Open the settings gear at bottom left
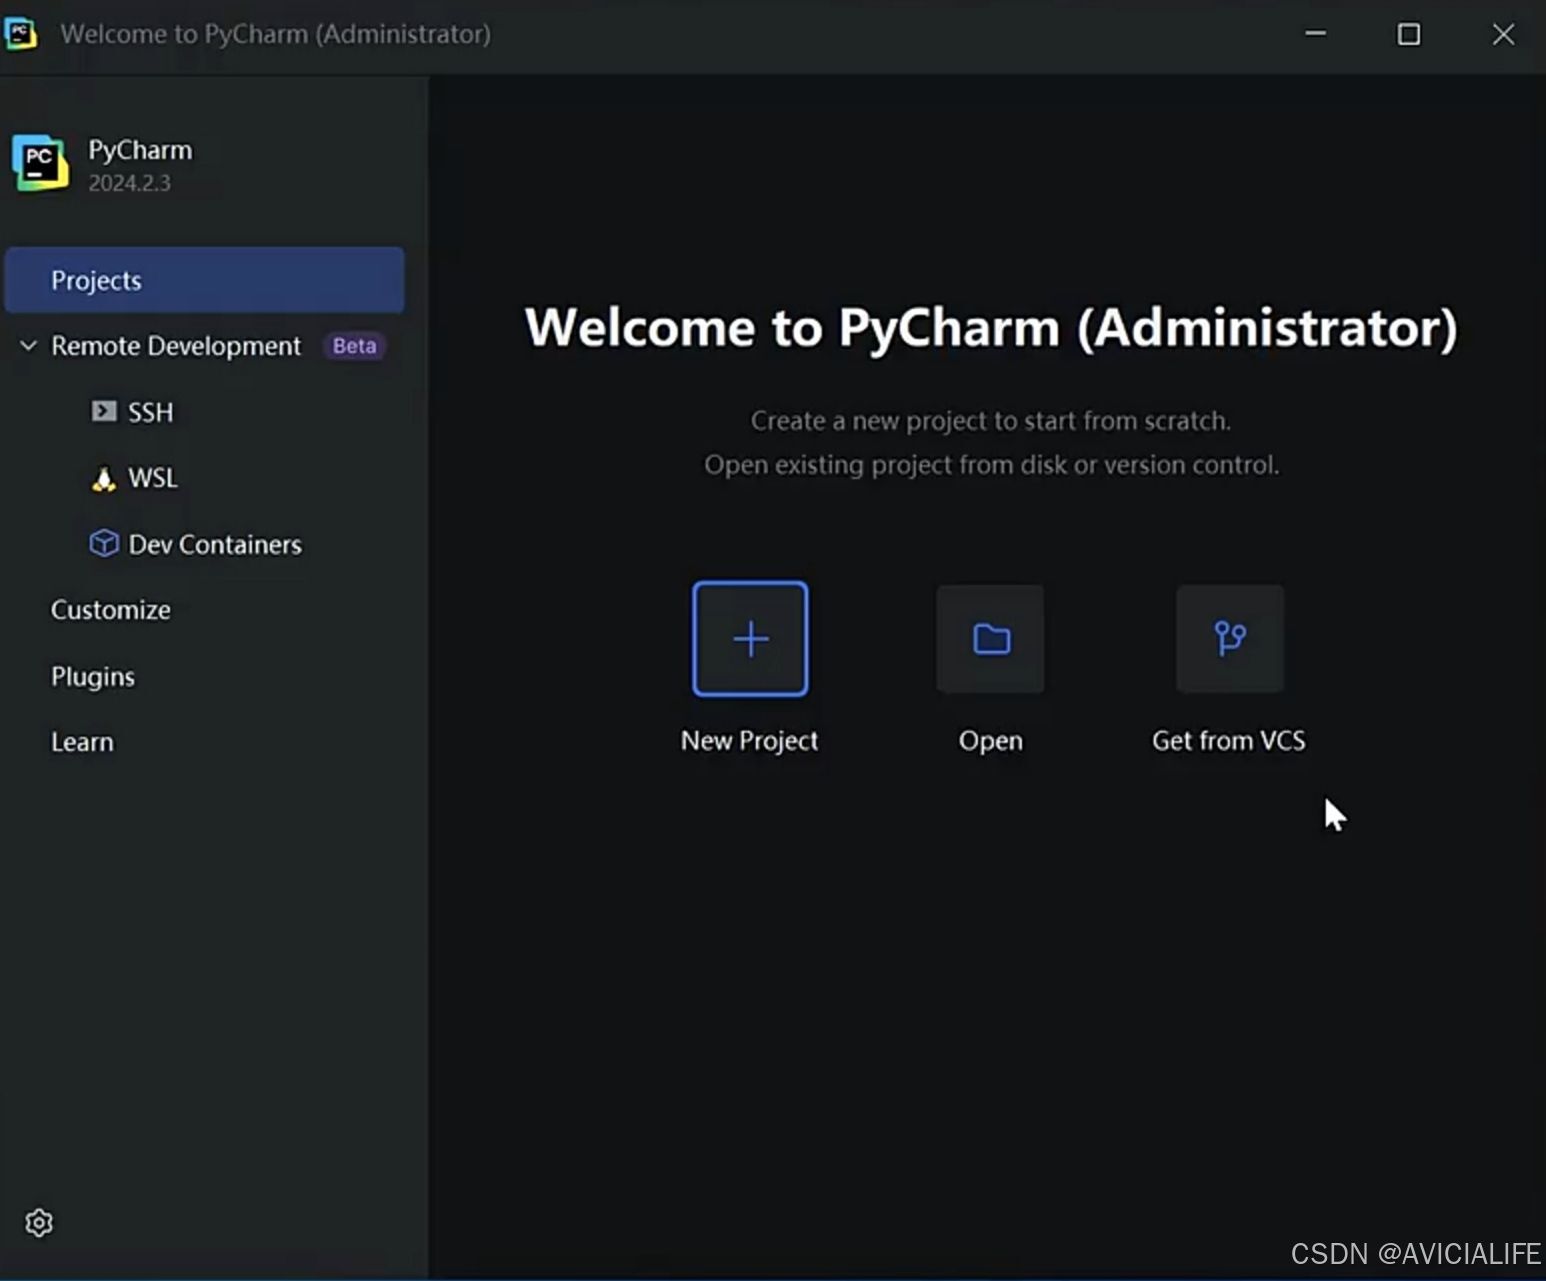The image size is (1546, 1281). tap(39, 1222)
